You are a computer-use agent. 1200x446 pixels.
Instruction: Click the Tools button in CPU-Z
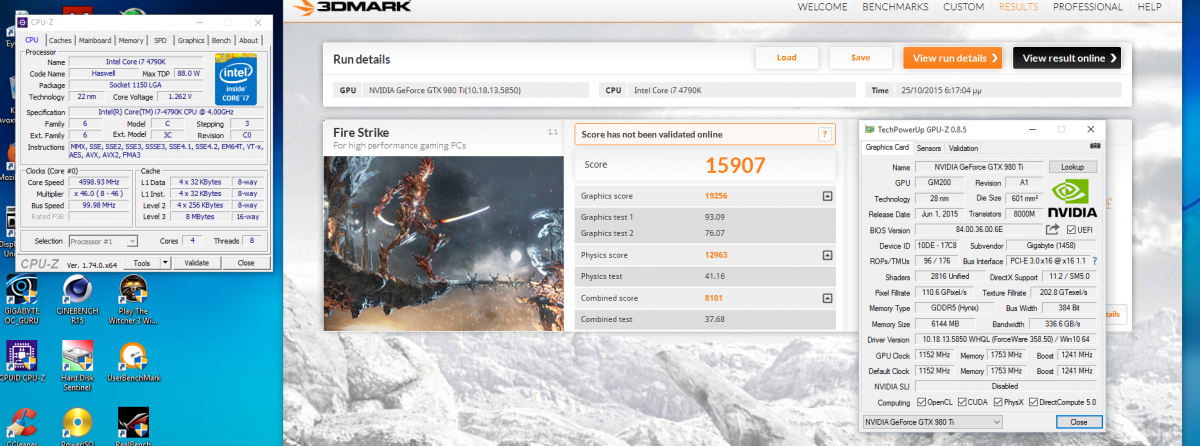pos(142,263)
